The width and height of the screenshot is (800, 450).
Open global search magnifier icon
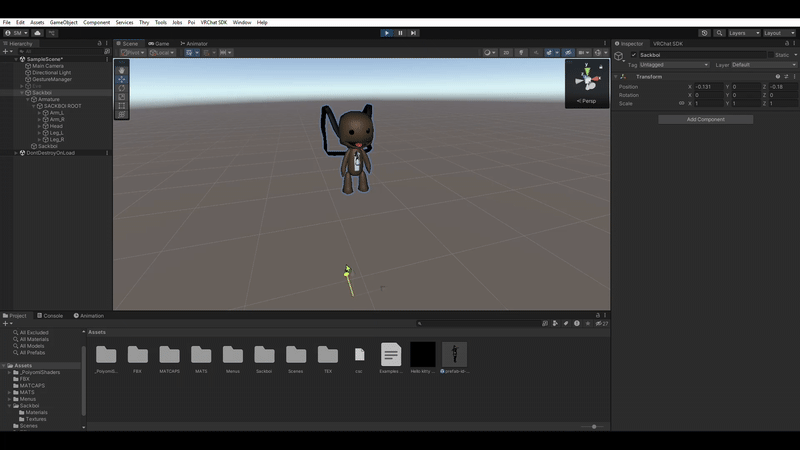pyautogui.click(x=719, y=33)
